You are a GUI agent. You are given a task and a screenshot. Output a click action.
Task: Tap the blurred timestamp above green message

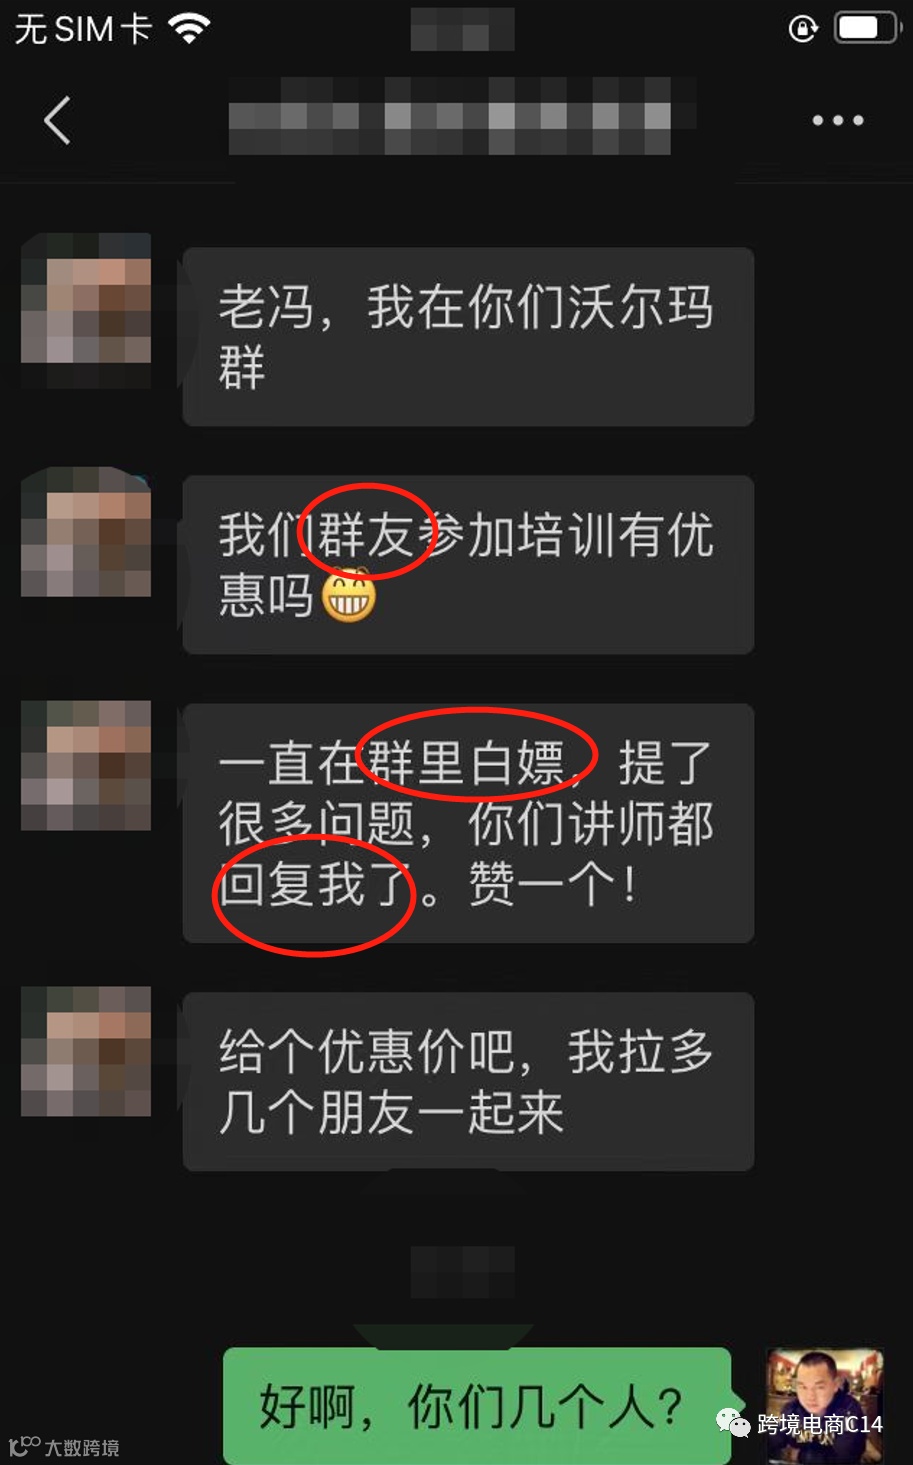click(x=463, y=1272)
